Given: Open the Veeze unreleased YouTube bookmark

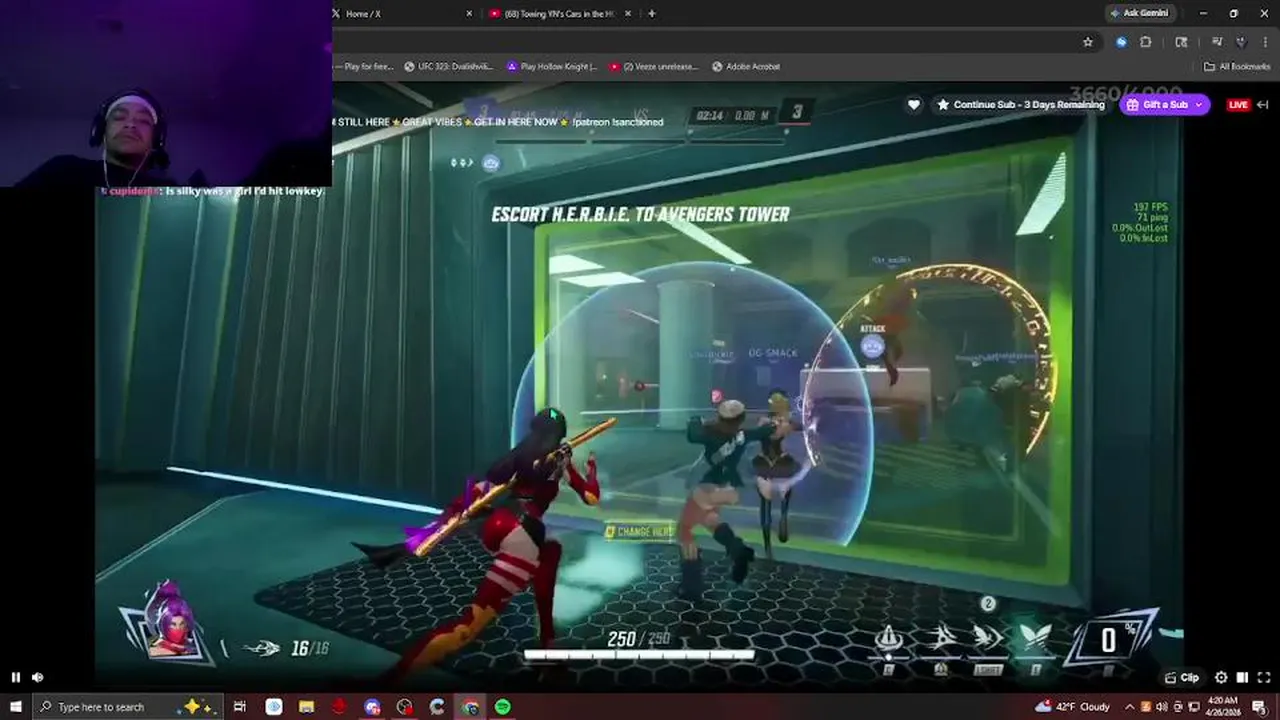Looking at the screenshot, I should click(654, 67).
